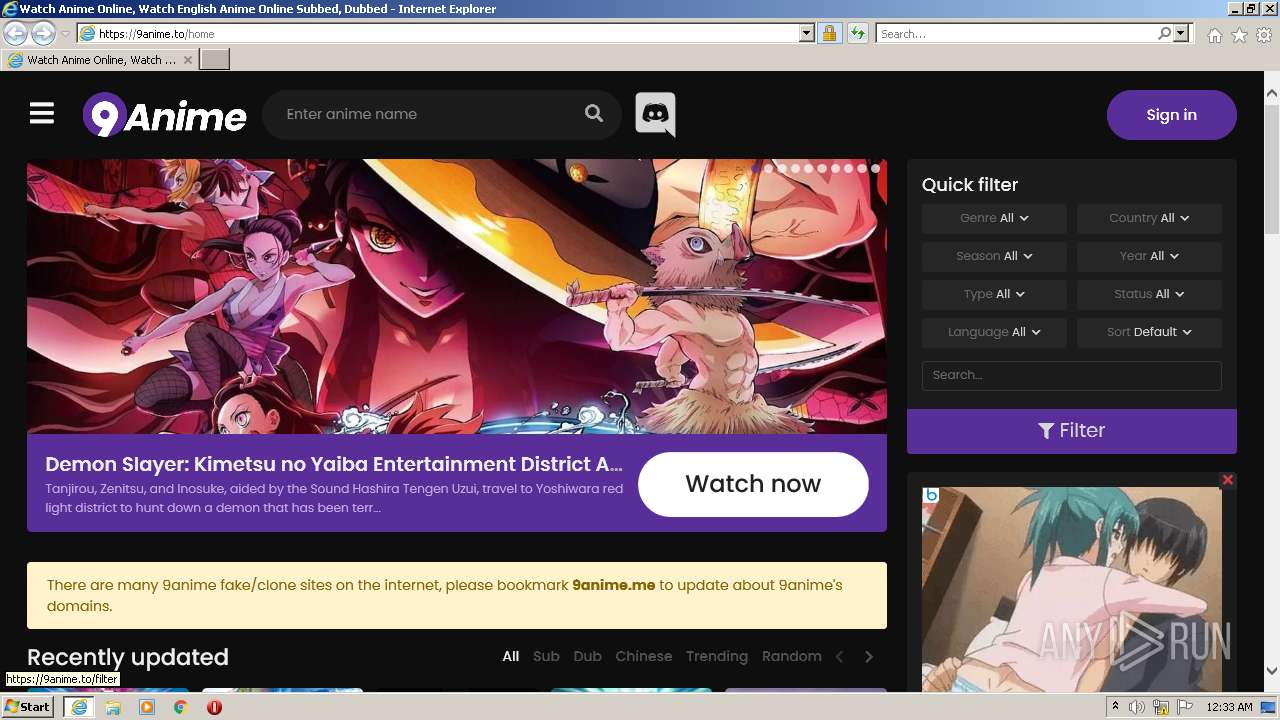
Task: Open IE search provider dropdown arrow
Action: (1181, 33)
